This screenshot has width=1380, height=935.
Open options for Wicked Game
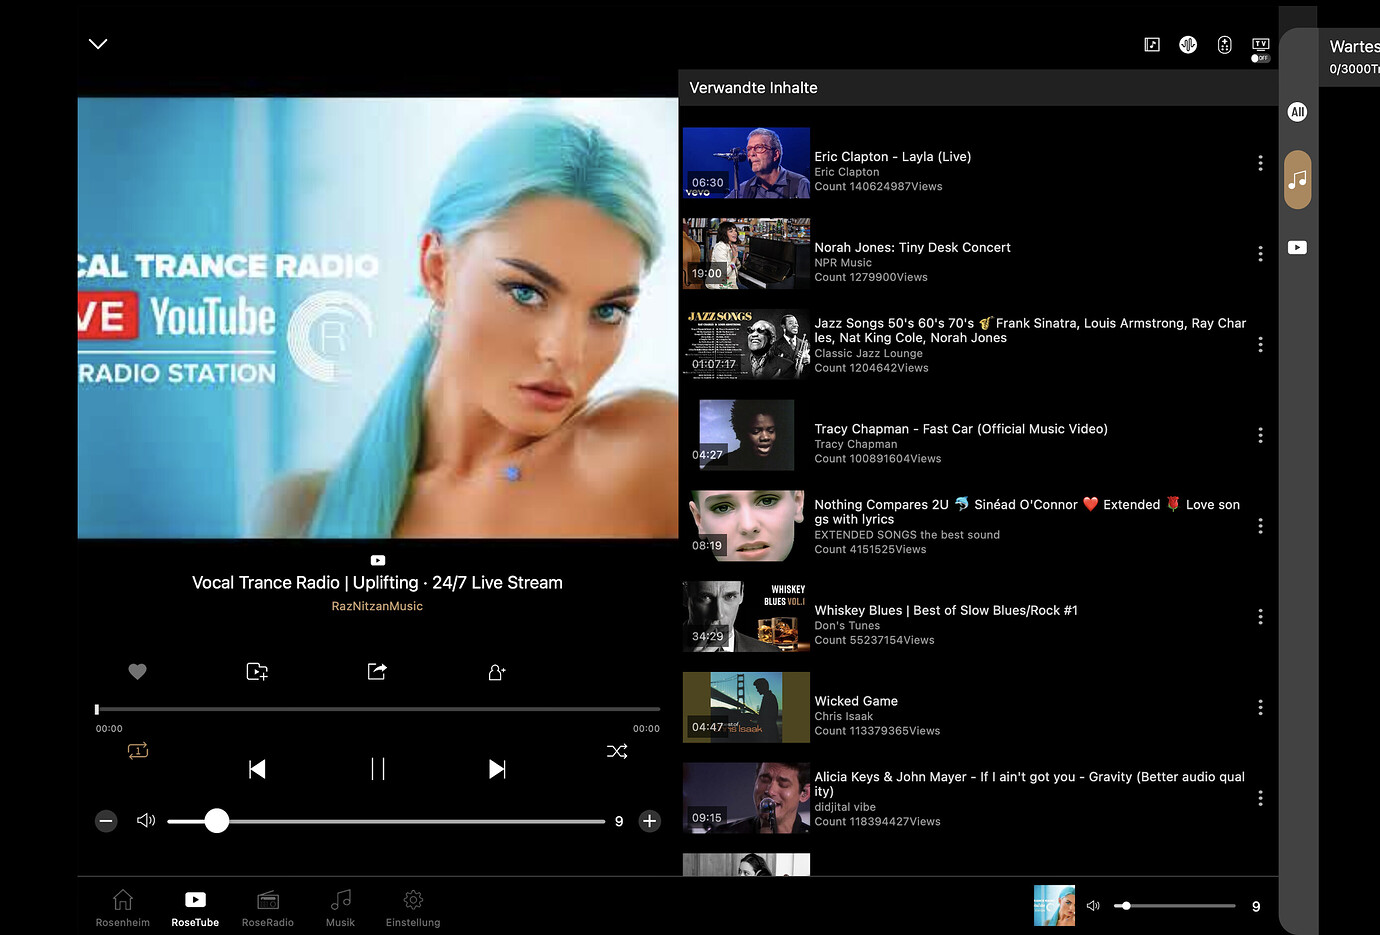1260,707
